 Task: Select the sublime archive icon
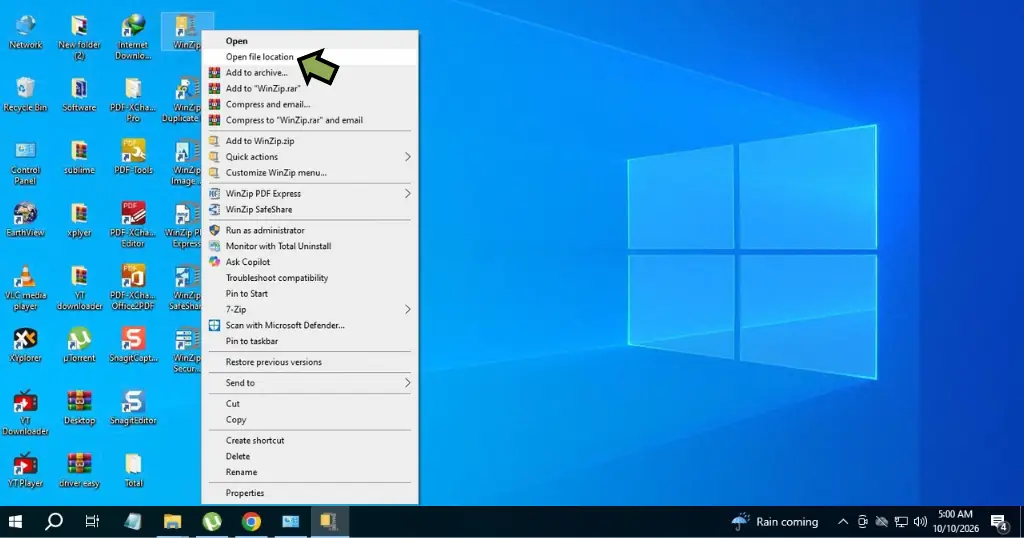click(x=79, y=158)
